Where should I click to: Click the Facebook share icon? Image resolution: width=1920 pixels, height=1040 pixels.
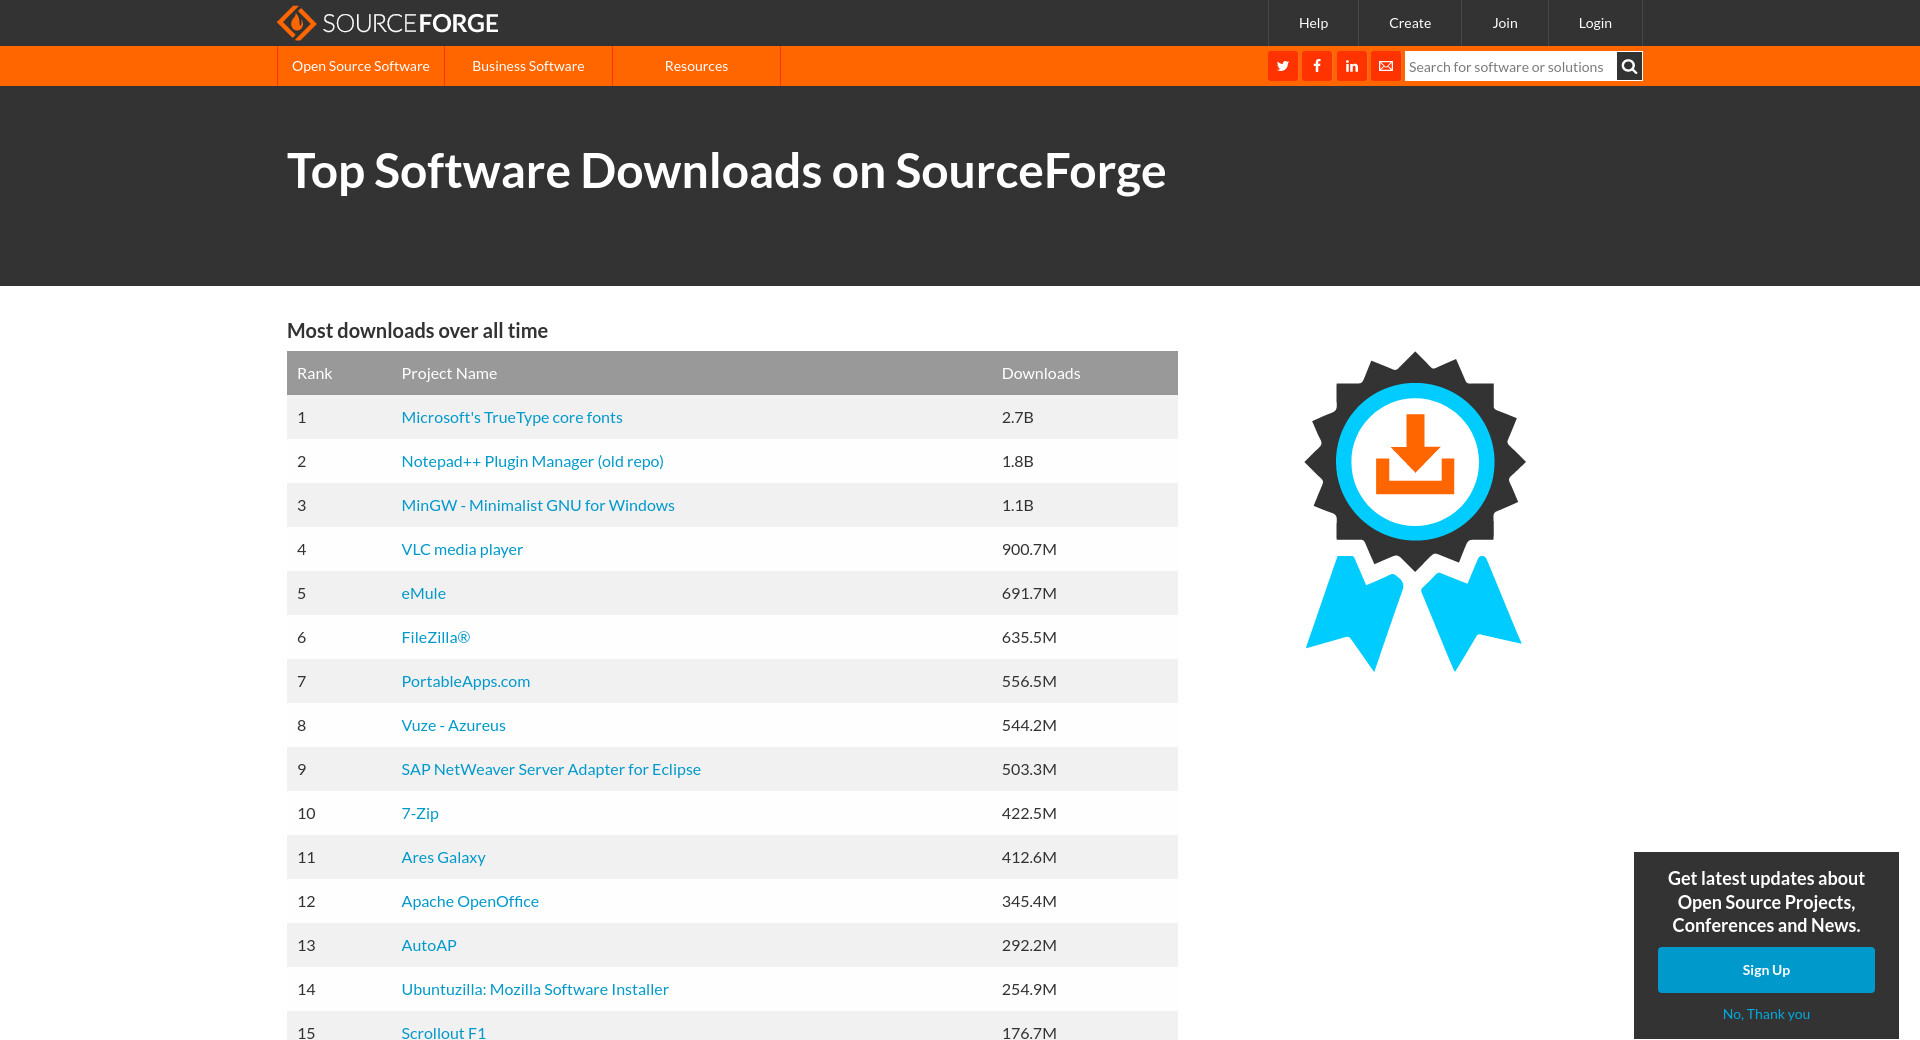pyautogui.click(x=1317, y=66)
